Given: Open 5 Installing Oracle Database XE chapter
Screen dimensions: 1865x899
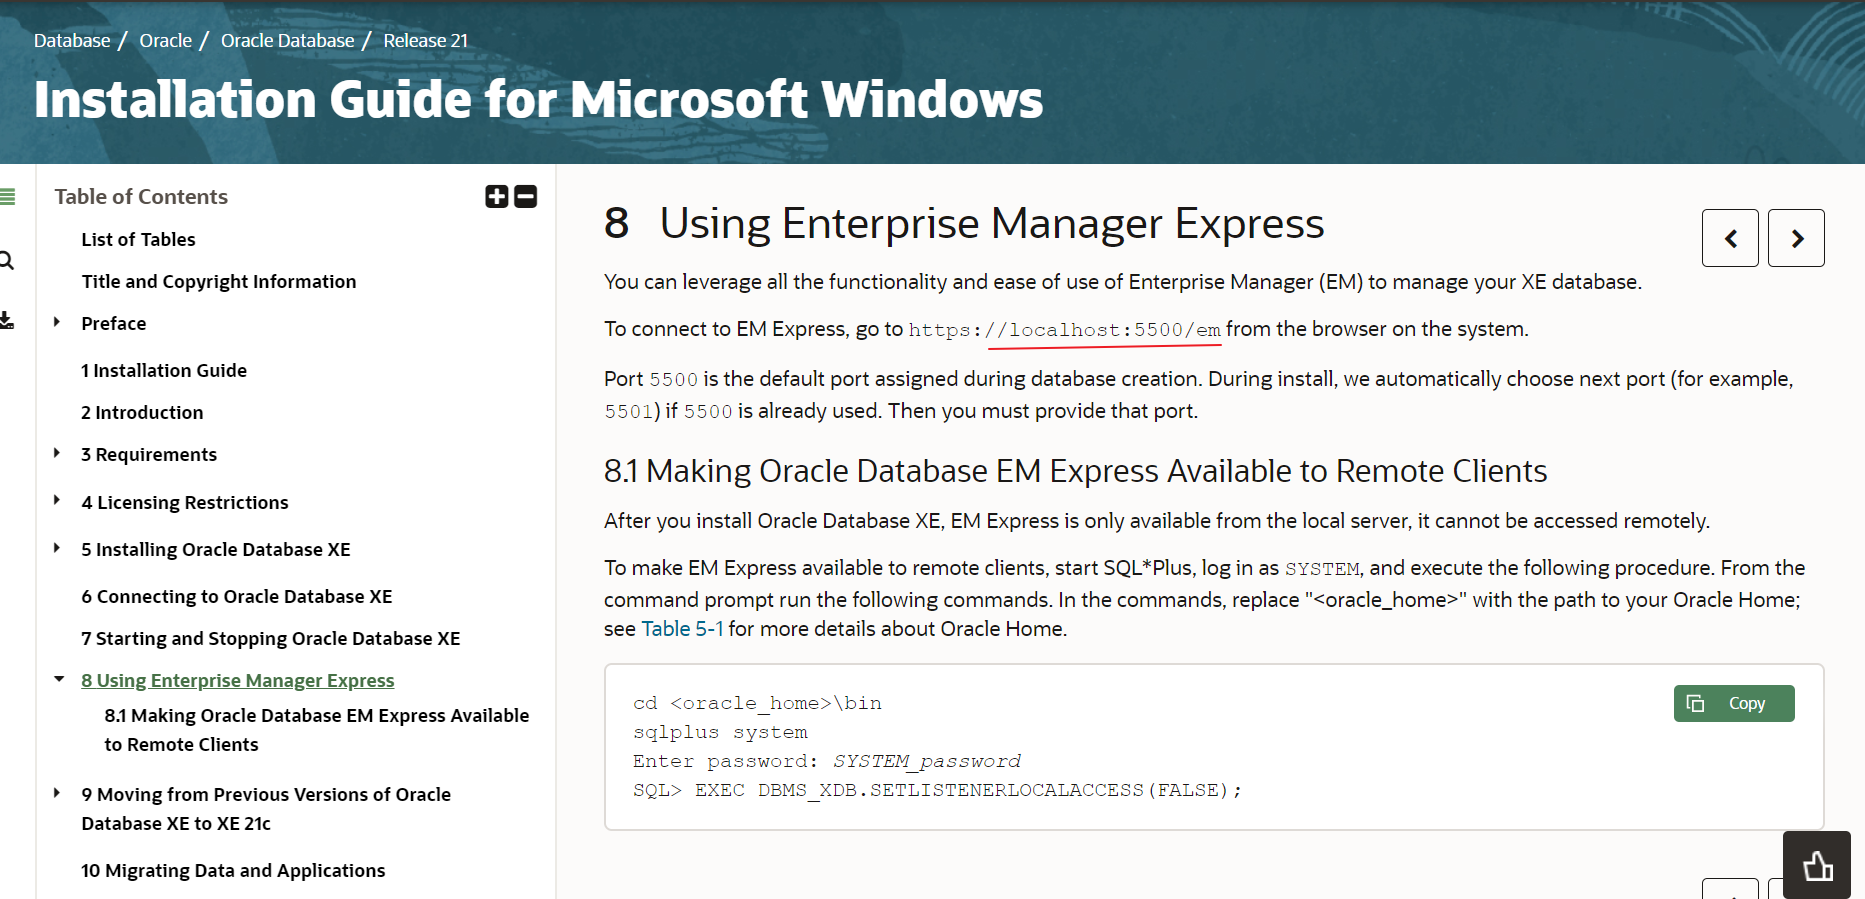Looking at the screenshot, I should click(x=216, y=550).
